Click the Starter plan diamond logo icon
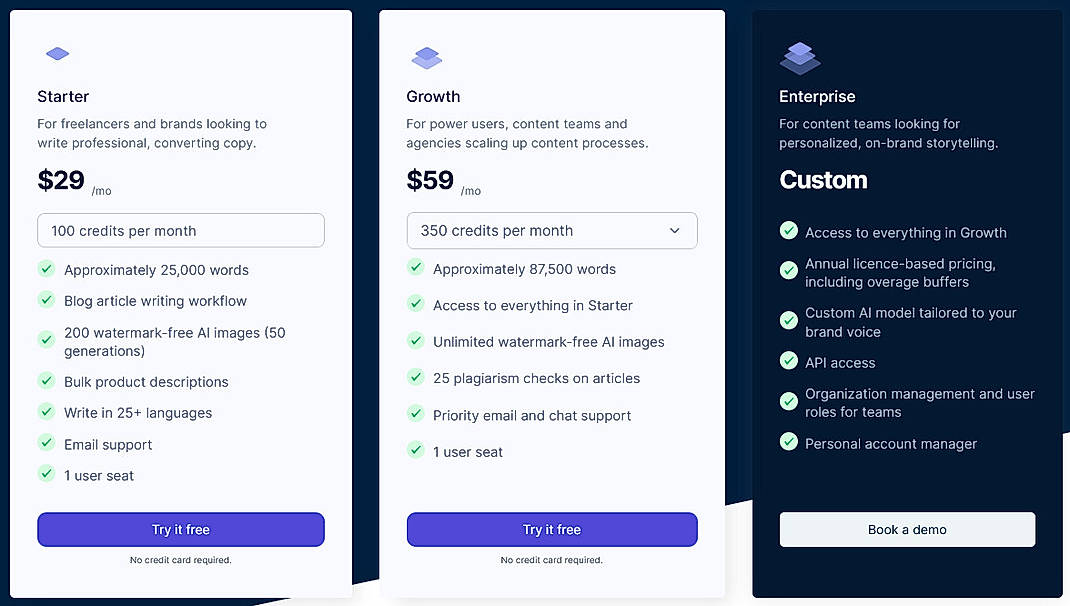Viewport: 1070px width, 606px height. (57, 53)
